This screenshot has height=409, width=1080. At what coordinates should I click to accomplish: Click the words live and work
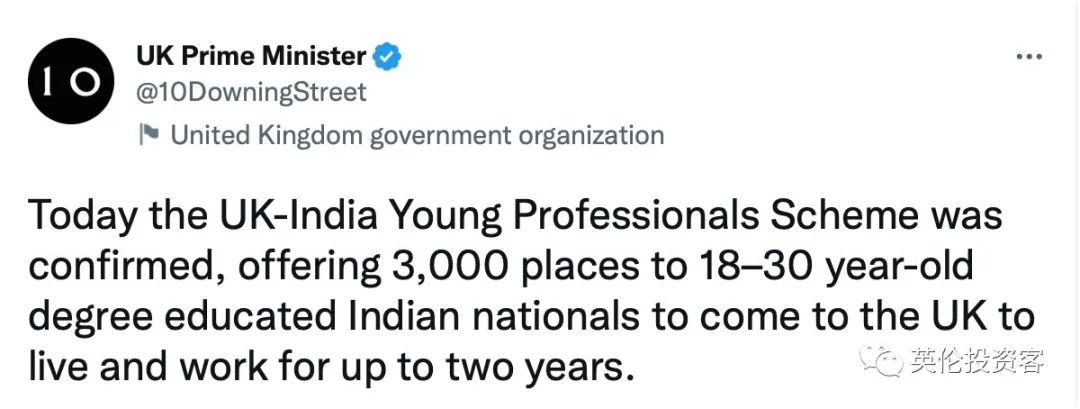148,366
